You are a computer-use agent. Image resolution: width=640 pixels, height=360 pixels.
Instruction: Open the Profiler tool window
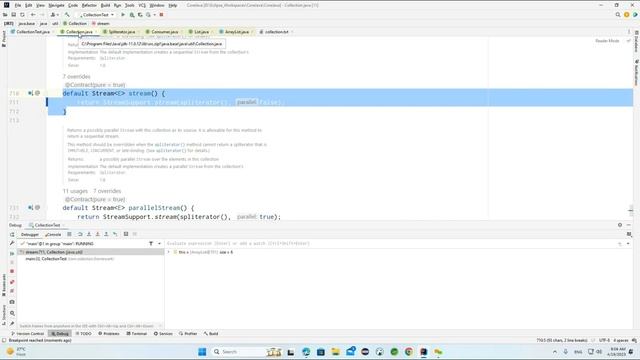point(188,334)
